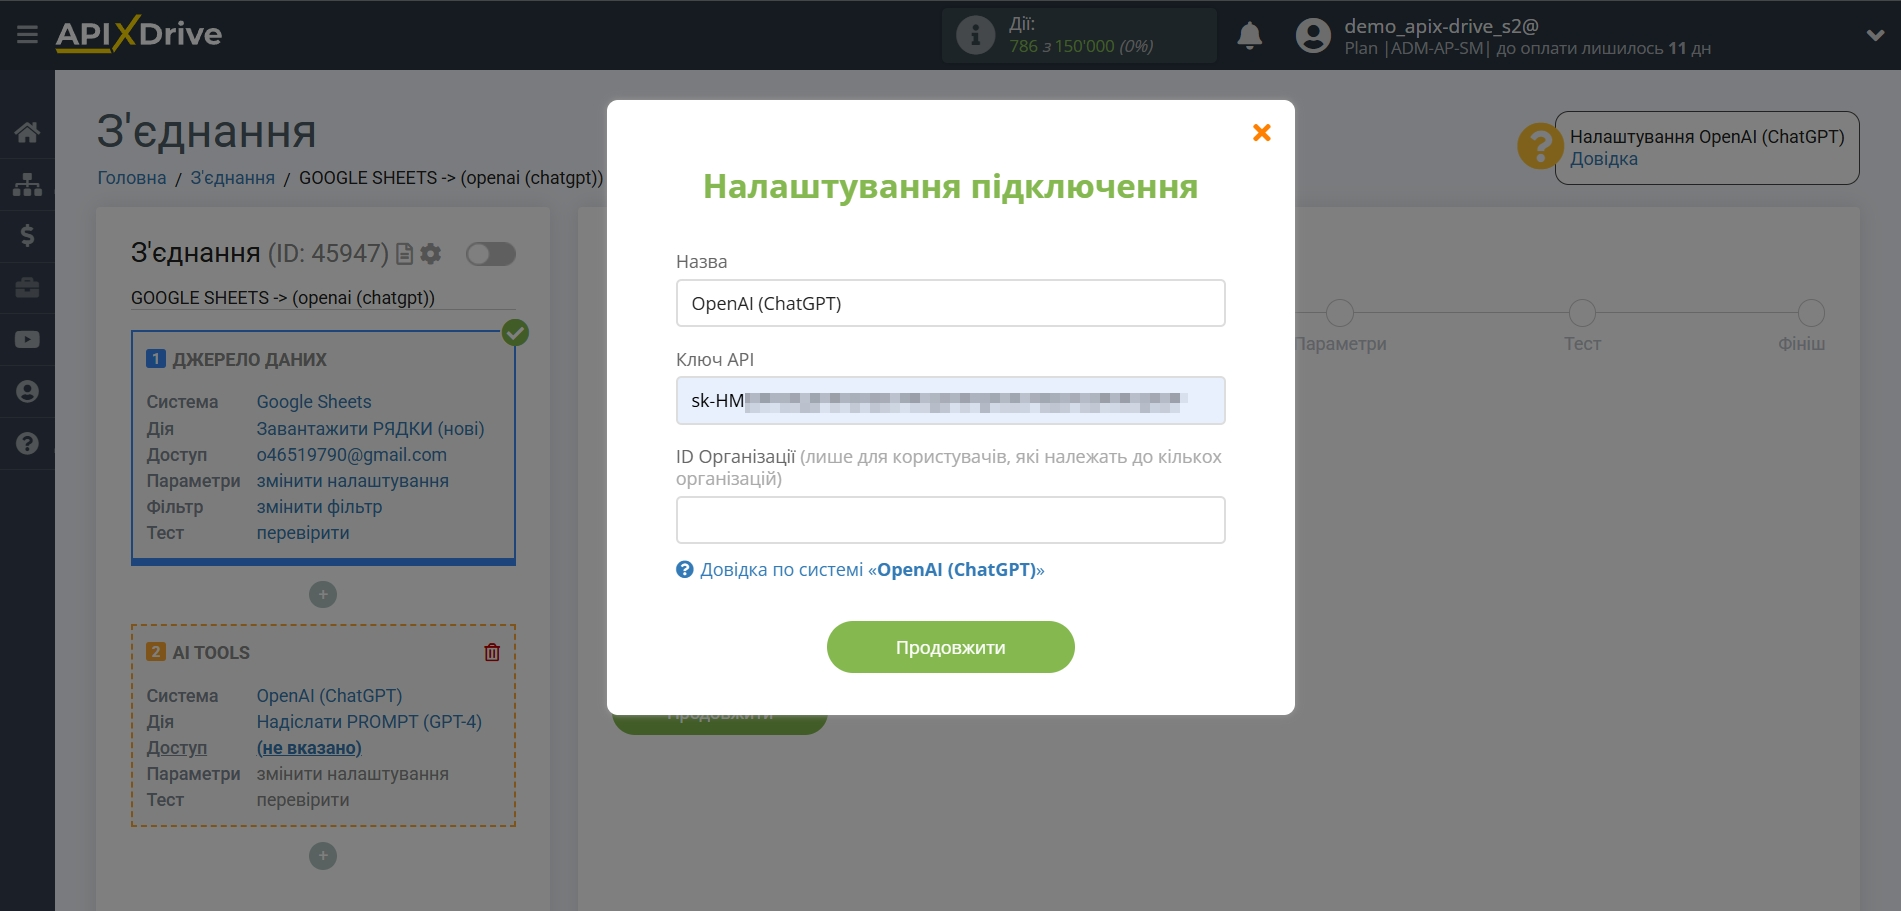Select the Фініш step marker

pos(1811,313)
